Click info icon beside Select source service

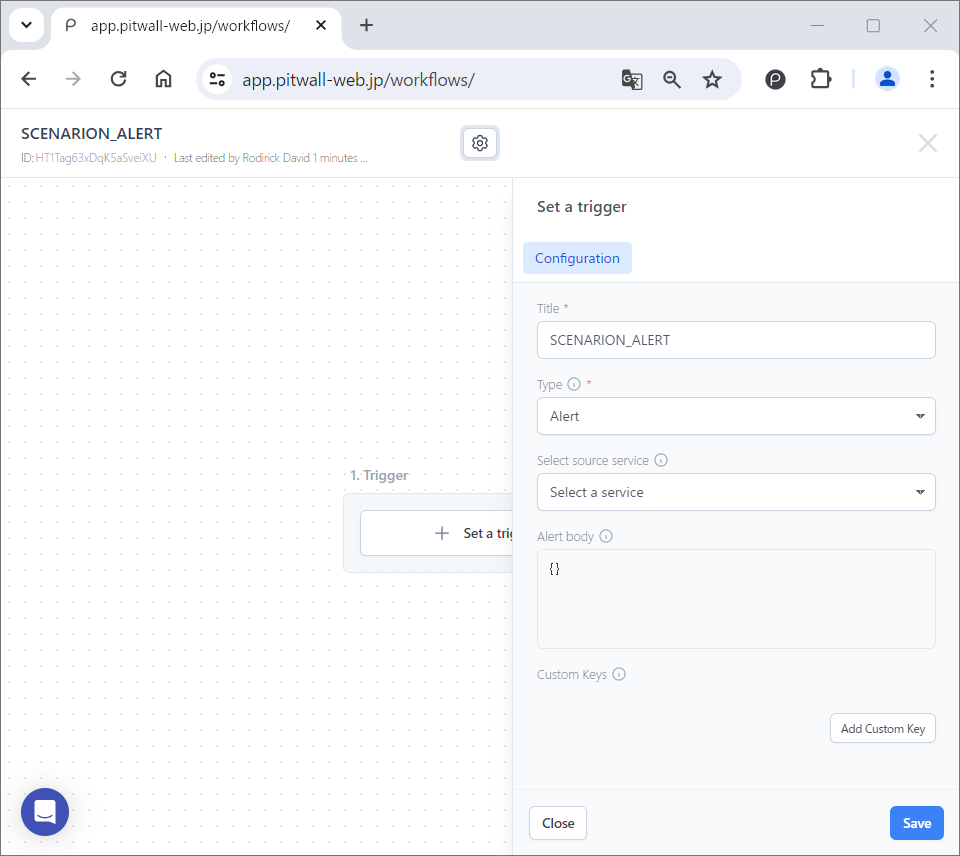[661, 461]
